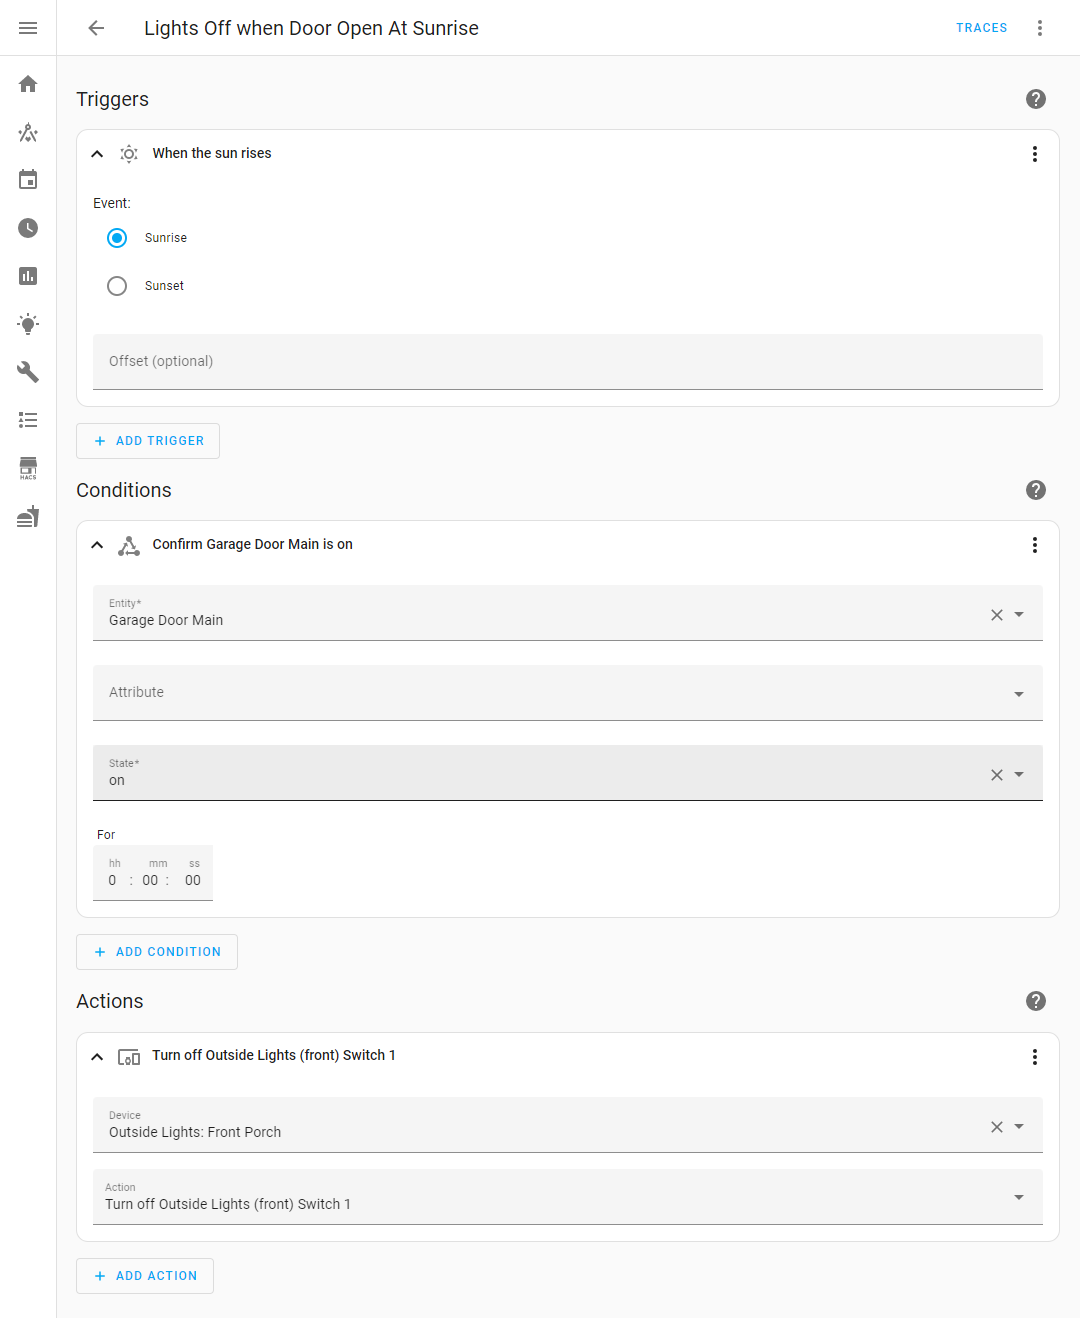Image resolution: width=1080 pixels, height=1318 pixels.
Task: Expand the Entity dropdown for Garage Door Main
Action: [x=1018, y=613]
